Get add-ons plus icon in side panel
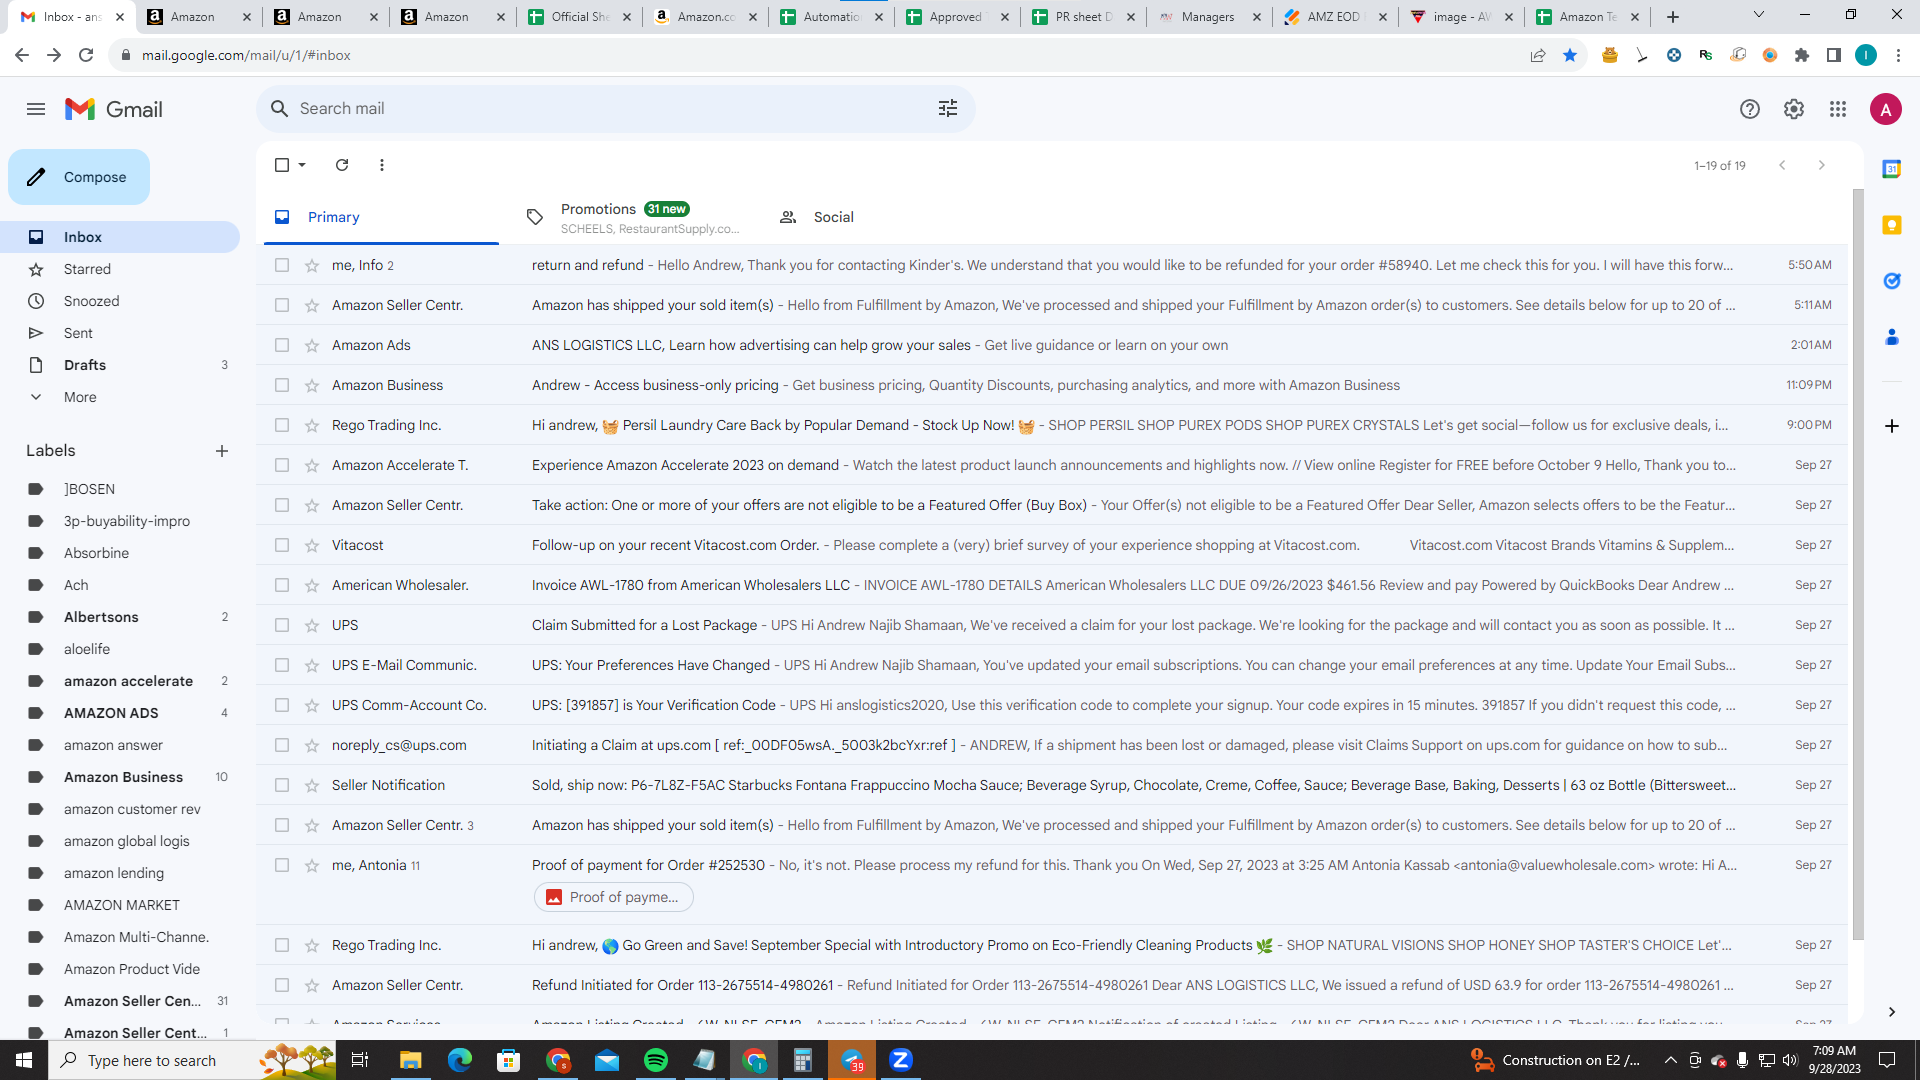The height and width of the screenshot is (1080, 1920). point(1892,426)
